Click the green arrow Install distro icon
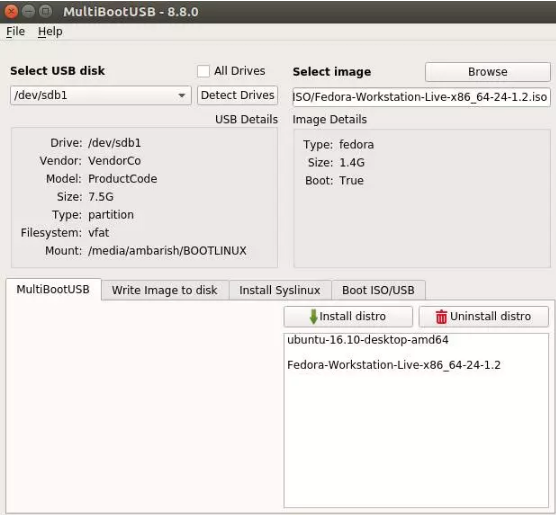This screenshot has width=556, height=515. pos(313,316)
